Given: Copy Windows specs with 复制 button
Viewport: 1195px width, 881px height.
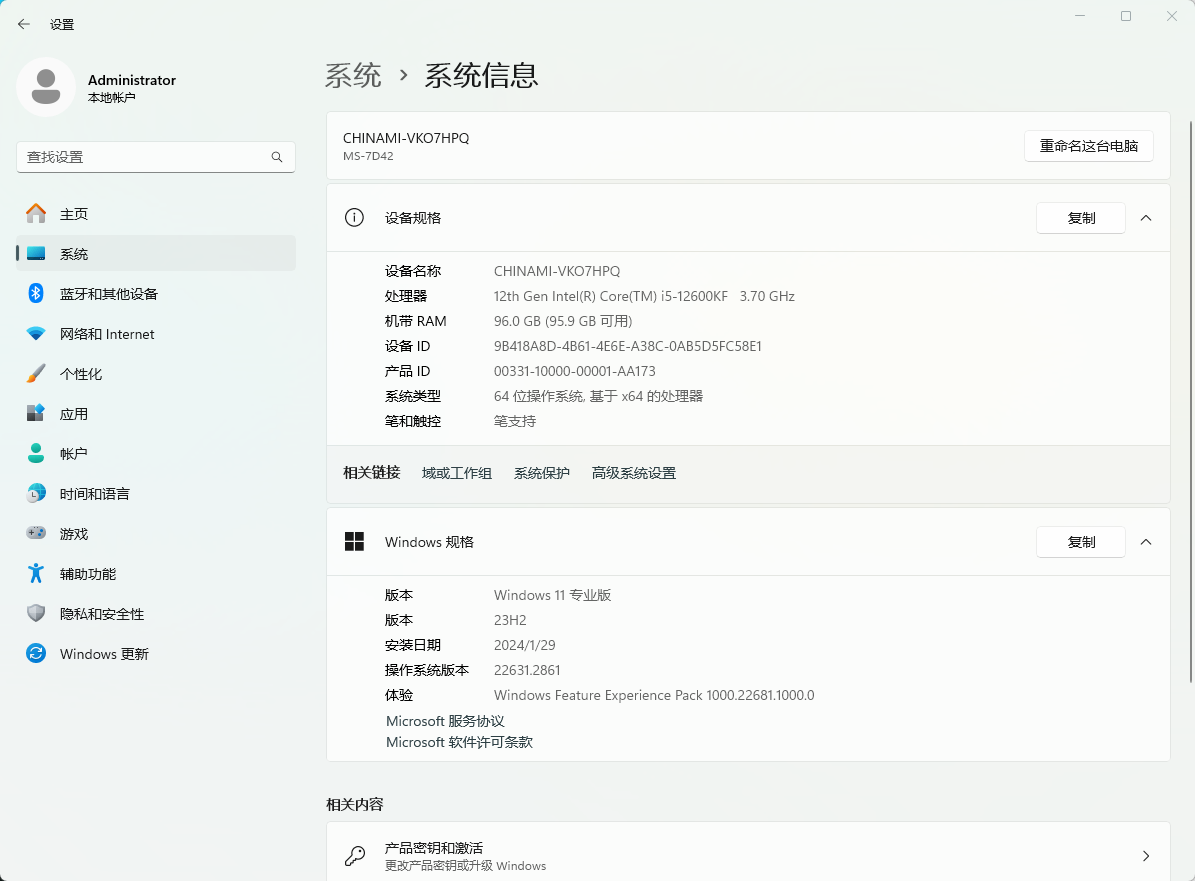Looking at the screenshot, I should (x=1081, y=542).
